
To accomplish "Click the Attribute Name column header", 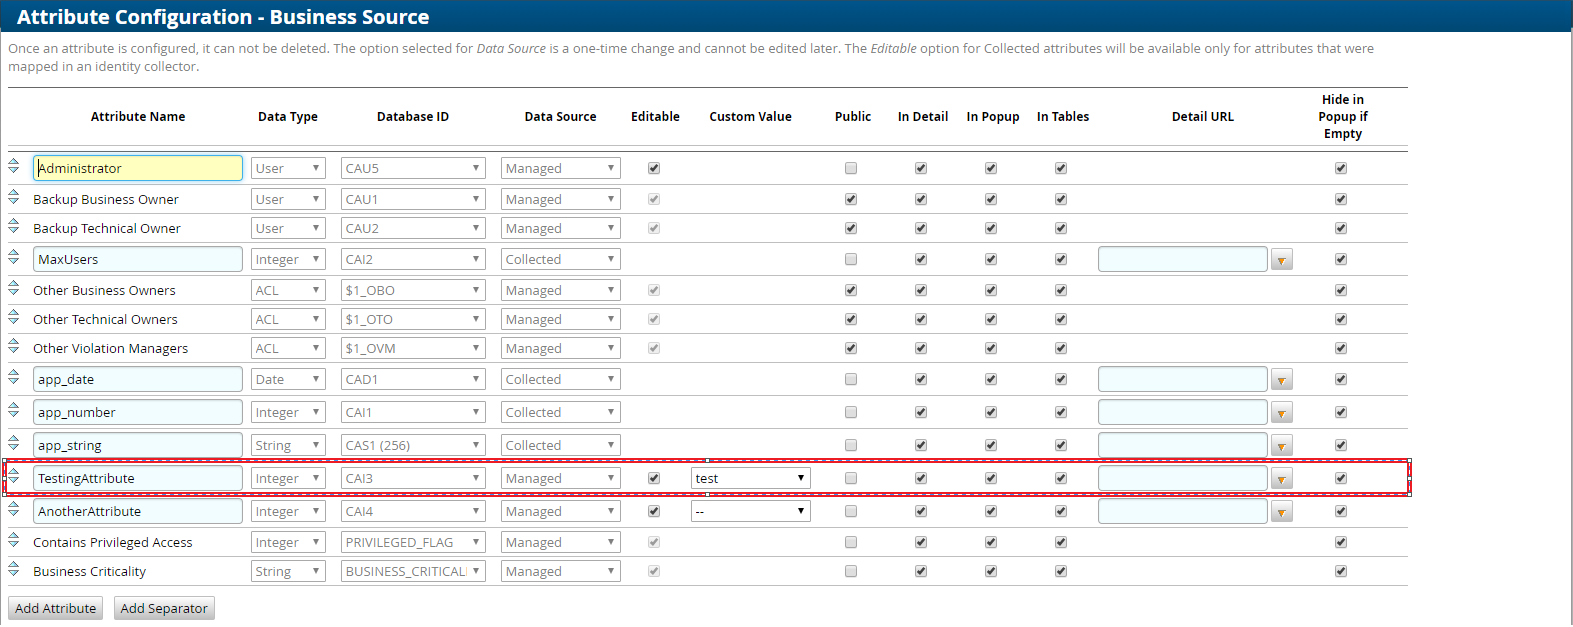I will (138, 116).
